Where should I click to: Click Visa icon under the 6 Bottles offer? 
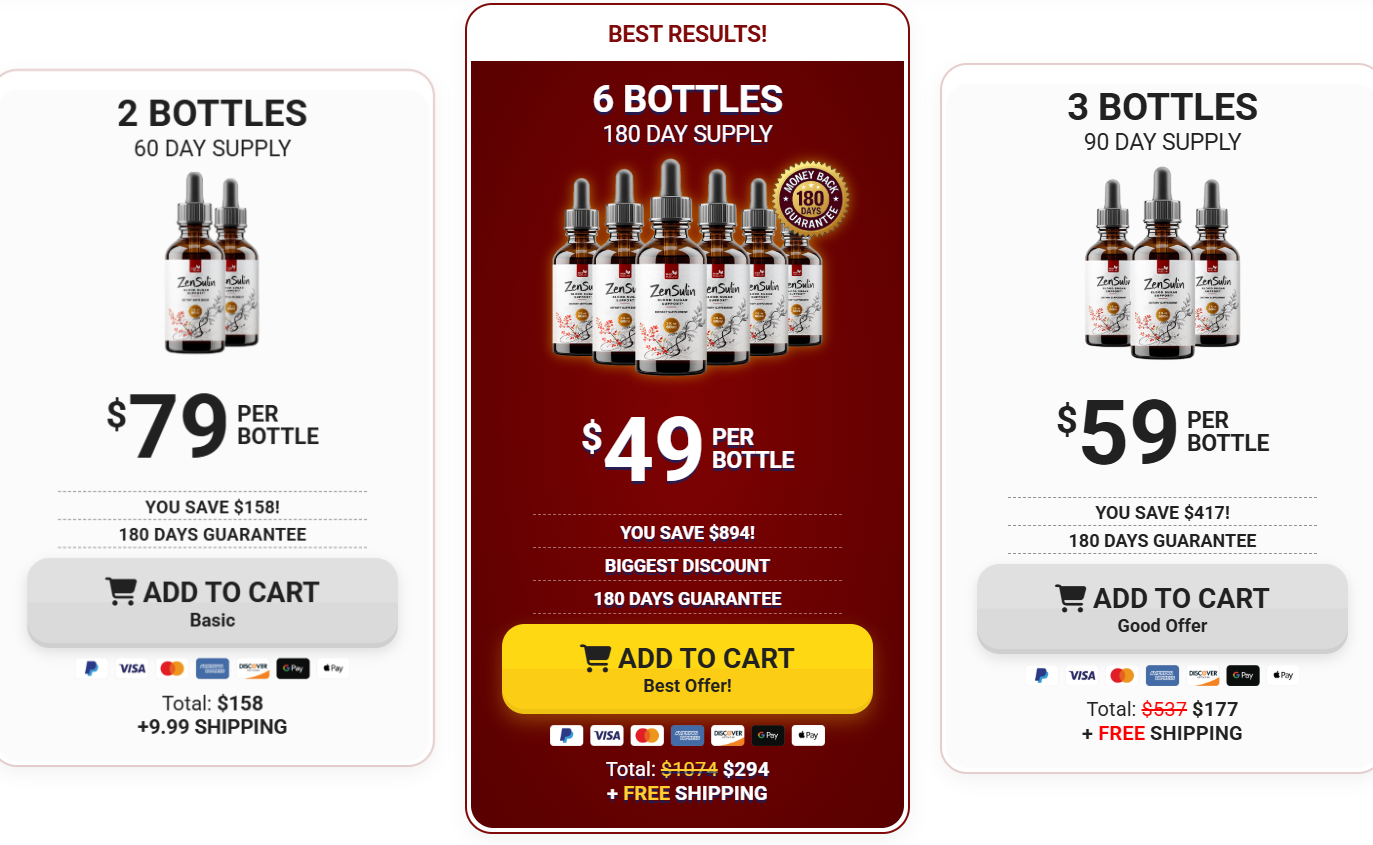(606, 735)
